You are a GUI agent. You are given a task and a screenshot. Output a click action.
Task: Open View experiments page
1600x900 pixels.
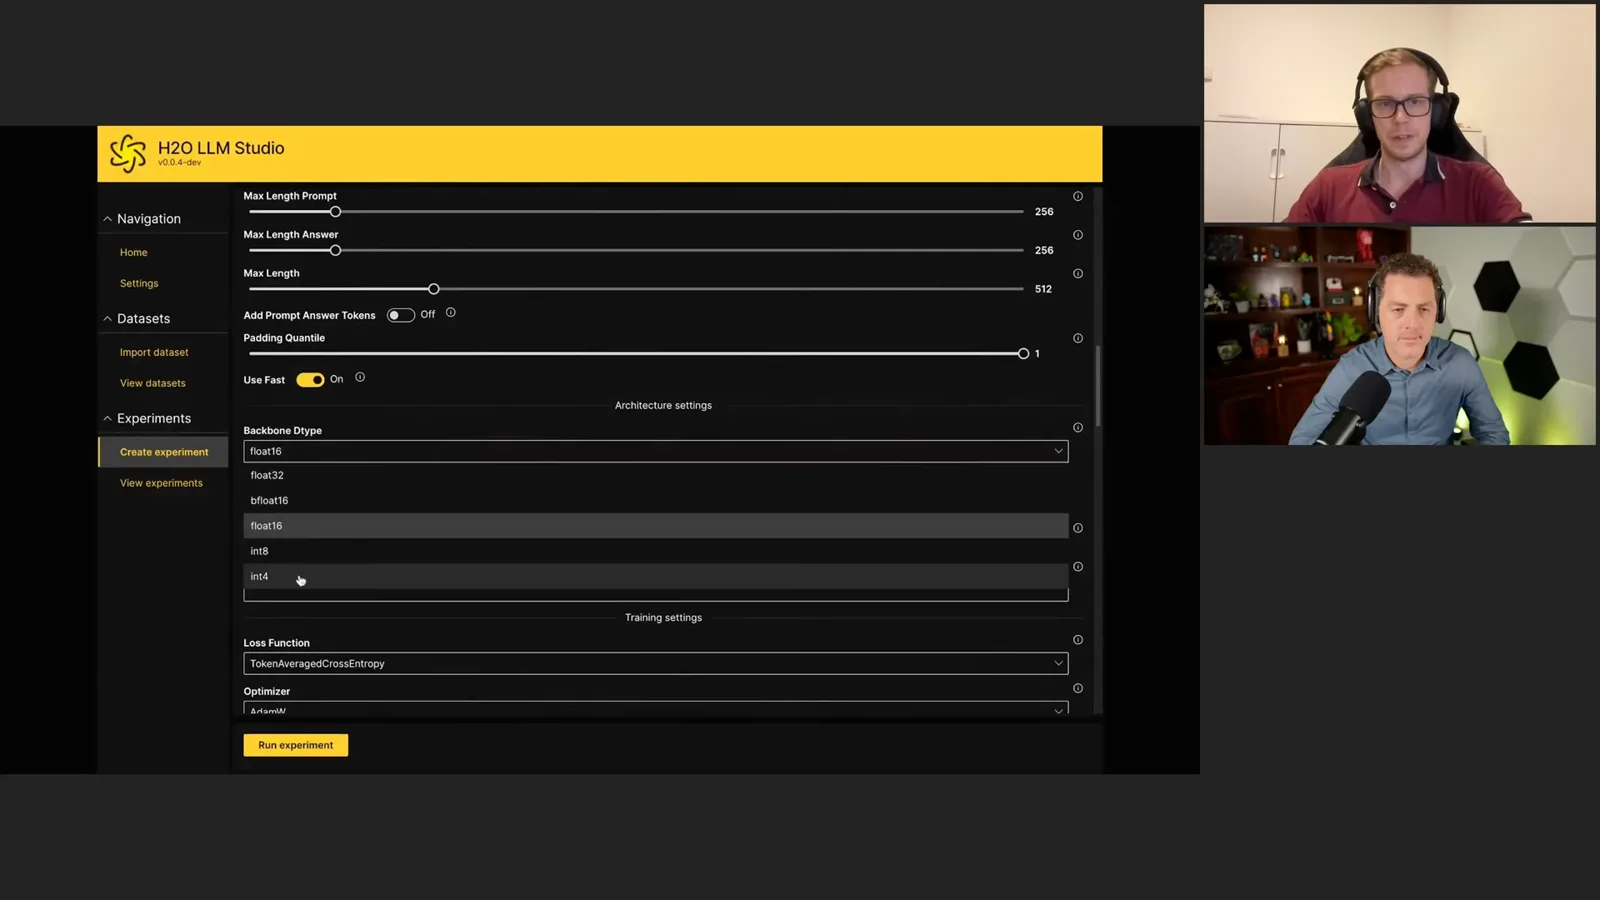click(x=161, y=483)
